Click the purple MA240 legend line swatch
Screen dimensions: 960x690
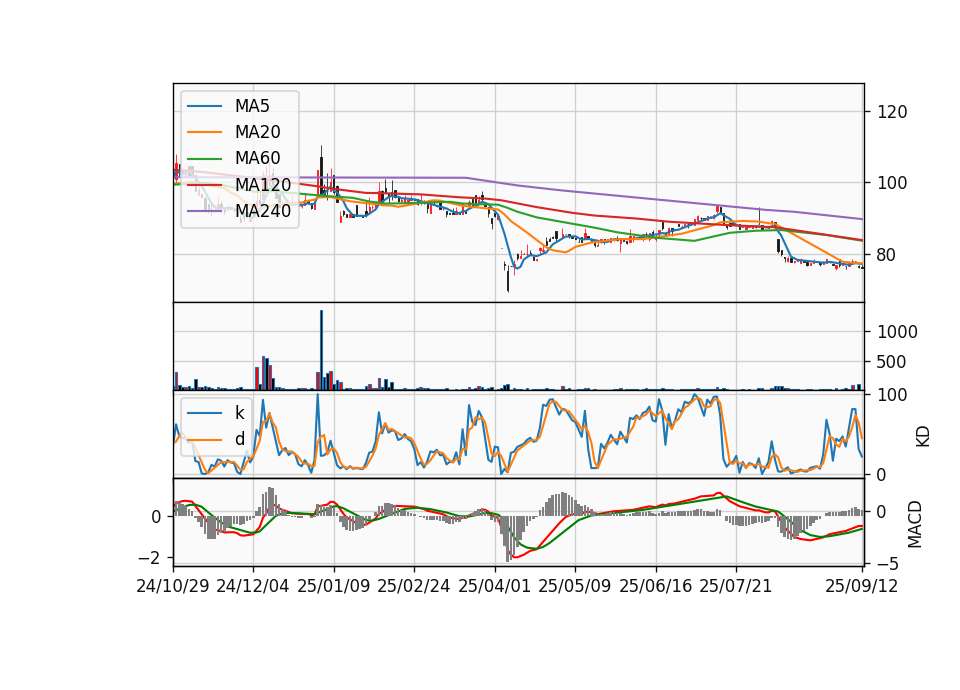pos(204,211)
